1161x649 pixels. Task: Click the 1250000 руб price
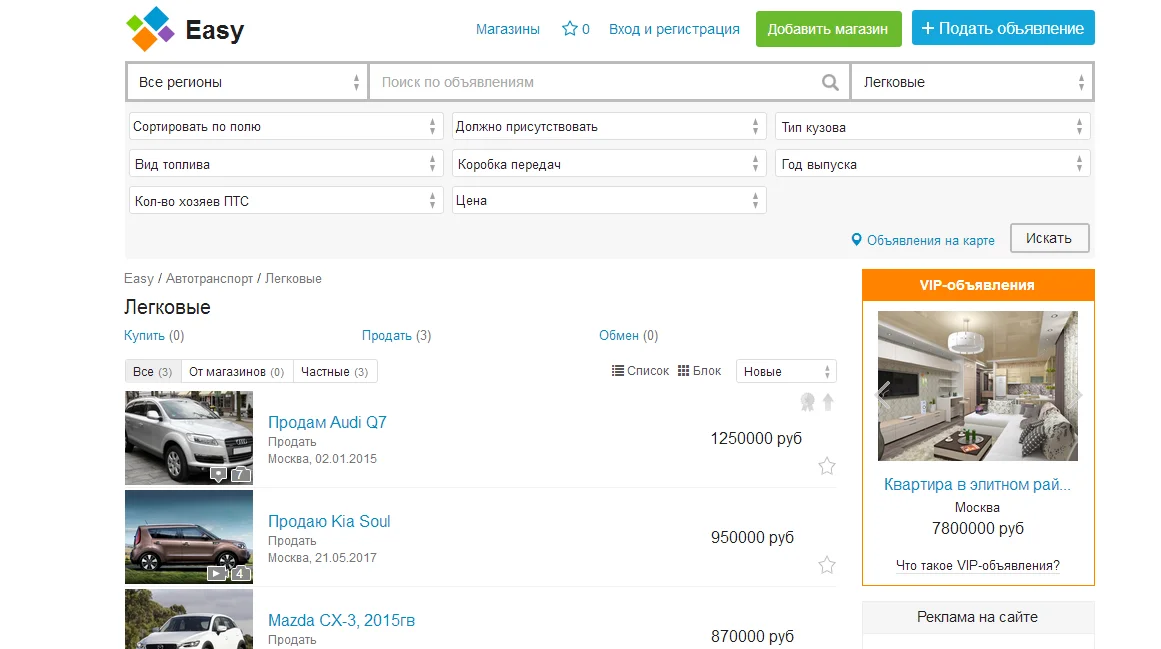click(756, 438)
